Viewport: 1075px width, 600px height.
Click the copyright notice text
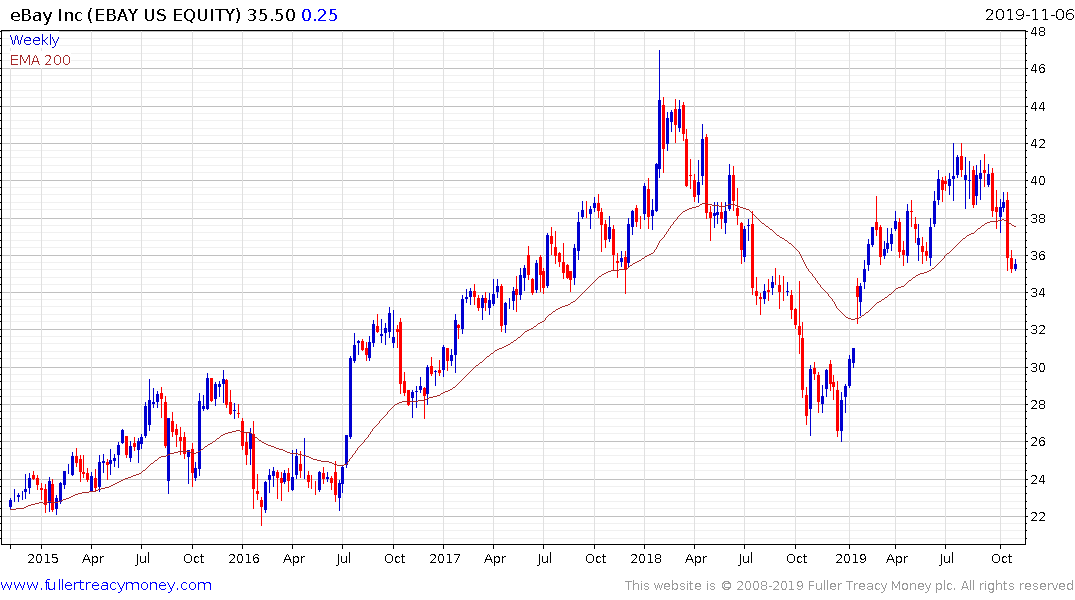849,586
